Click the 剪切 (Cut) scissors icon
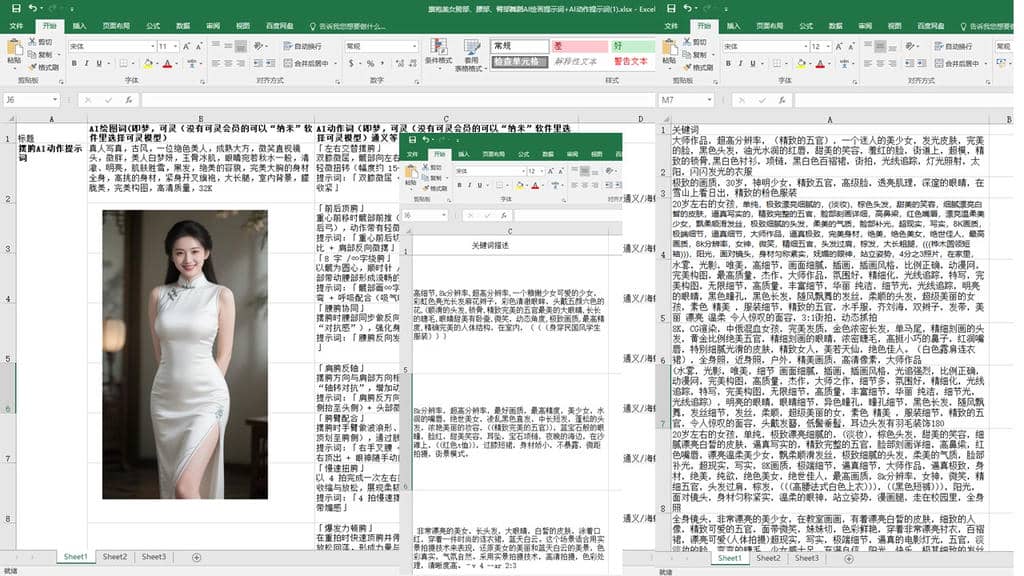This screenshot has width=1024, height=576. (x=32, y=41)
